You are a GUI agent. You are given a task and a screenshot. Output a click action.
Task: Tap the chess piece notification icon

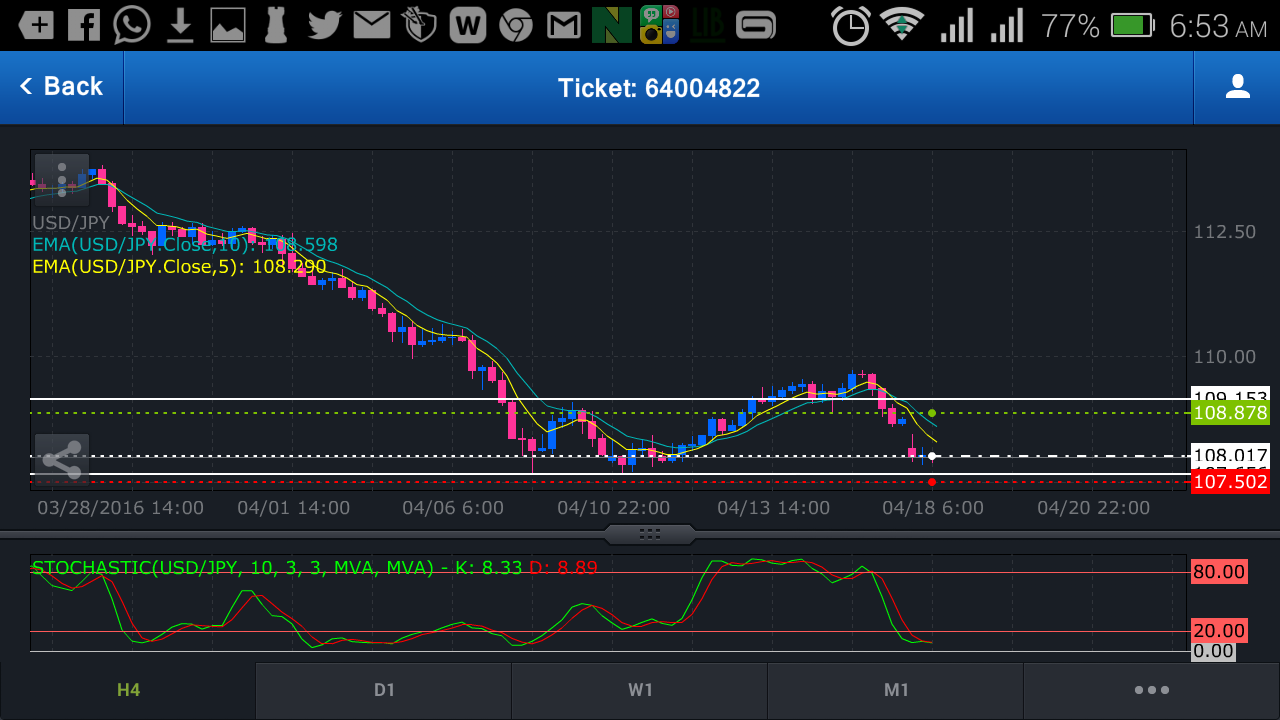pos(276,25)
